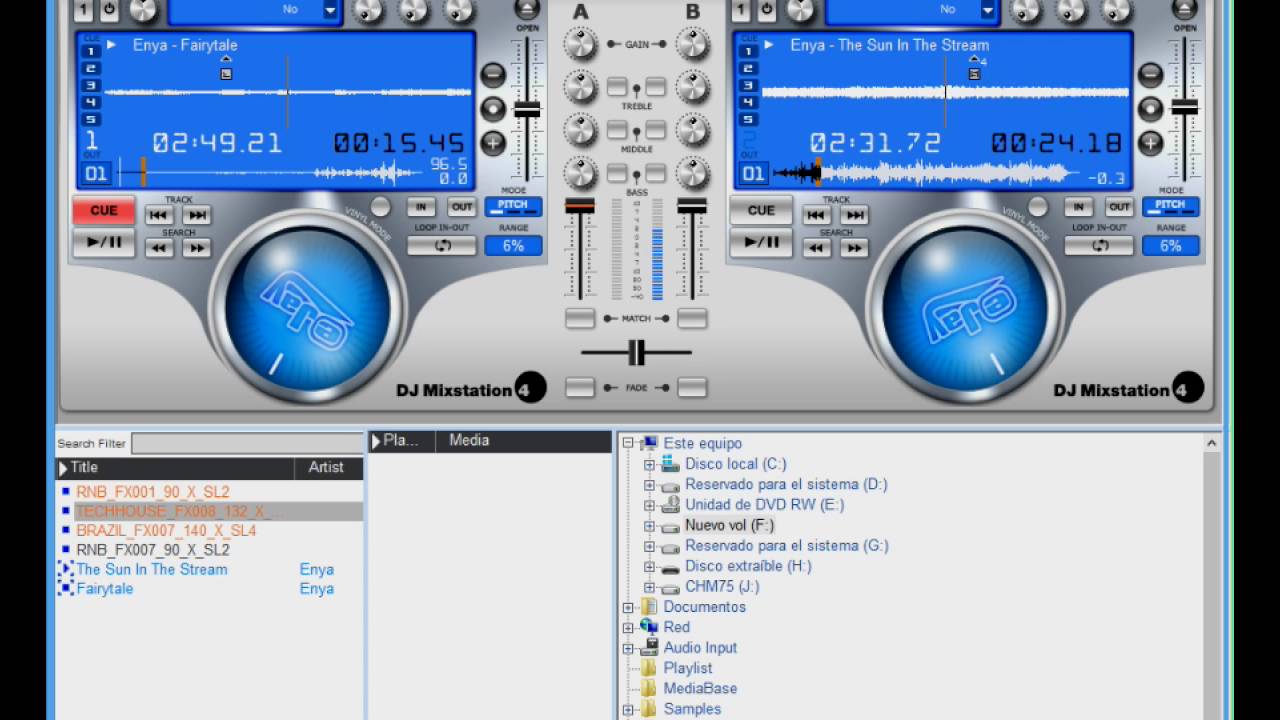The width and height of the screenshot is (1280, 720).
Task: Expand Nuevo vol (F:) drive node
Action: tap(649, 525)
